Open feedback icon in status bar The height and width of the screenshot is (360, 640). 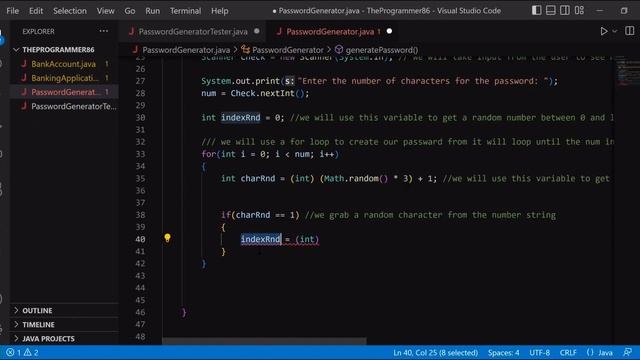click(x=628, y=352)
